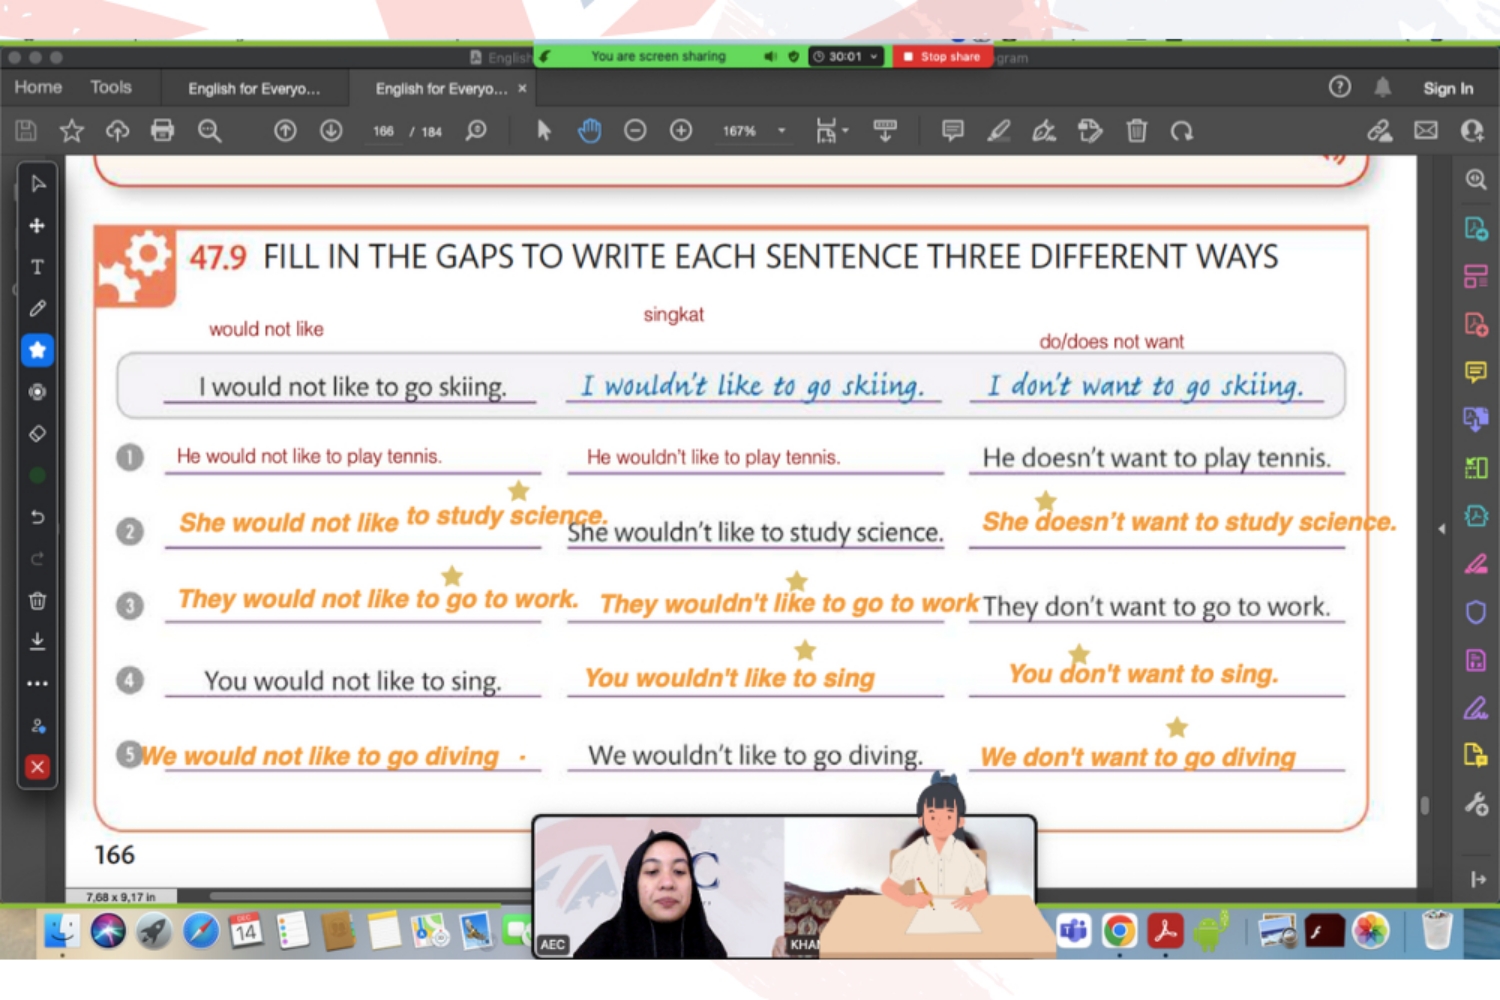Select the Text annotation tool
The image size is (1500, 1000).
(x=37, y=267)
